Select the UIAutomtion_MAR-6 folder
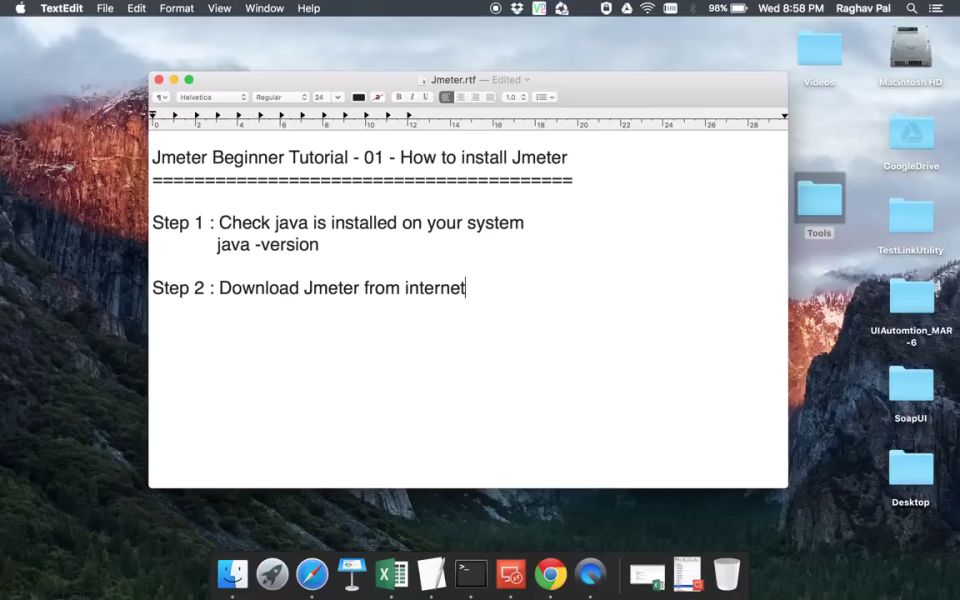This screenshot has width=960, height=600. click(911, 296)
